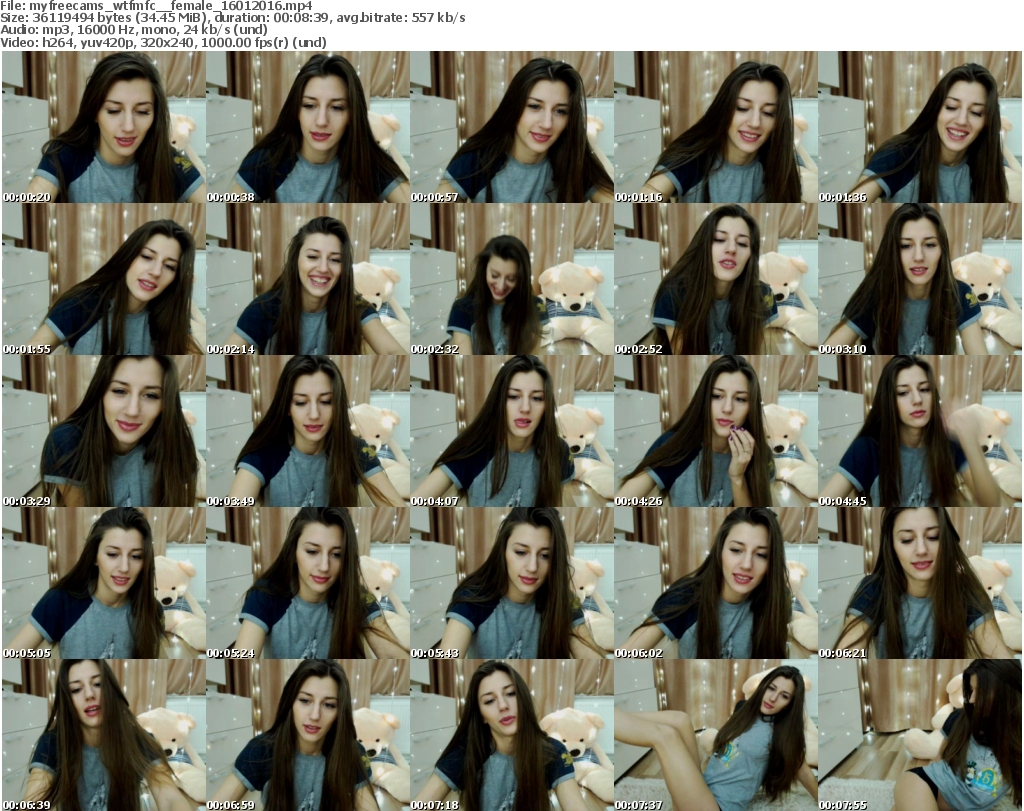The height and width of the screenshot is (811, 1024).
Task: Select the thumbnail stamped 00:01:16
Action: click(716, 127)
